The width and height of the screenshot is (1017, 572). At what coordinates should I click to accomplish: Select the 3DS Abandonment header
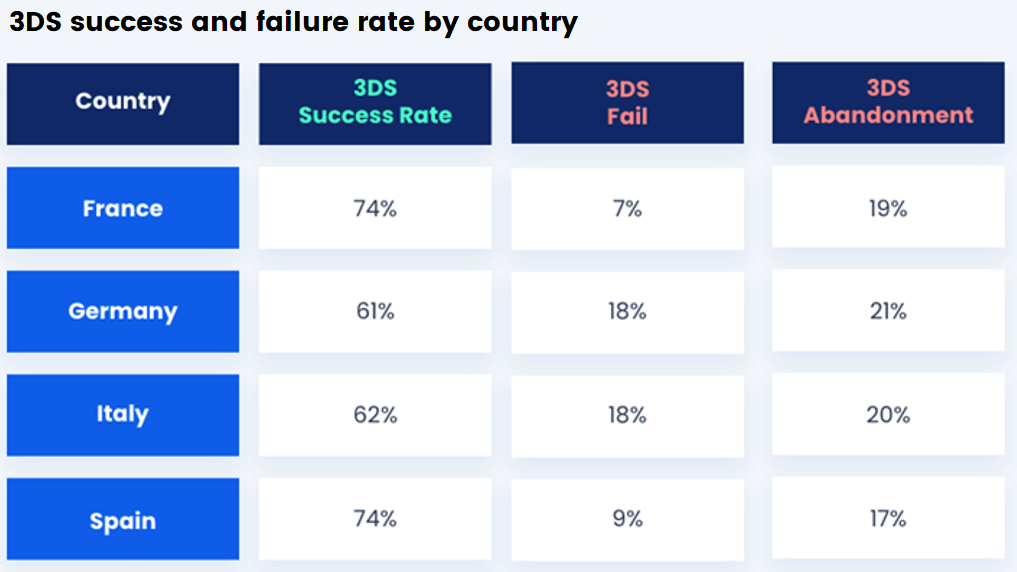coord(888,102)
